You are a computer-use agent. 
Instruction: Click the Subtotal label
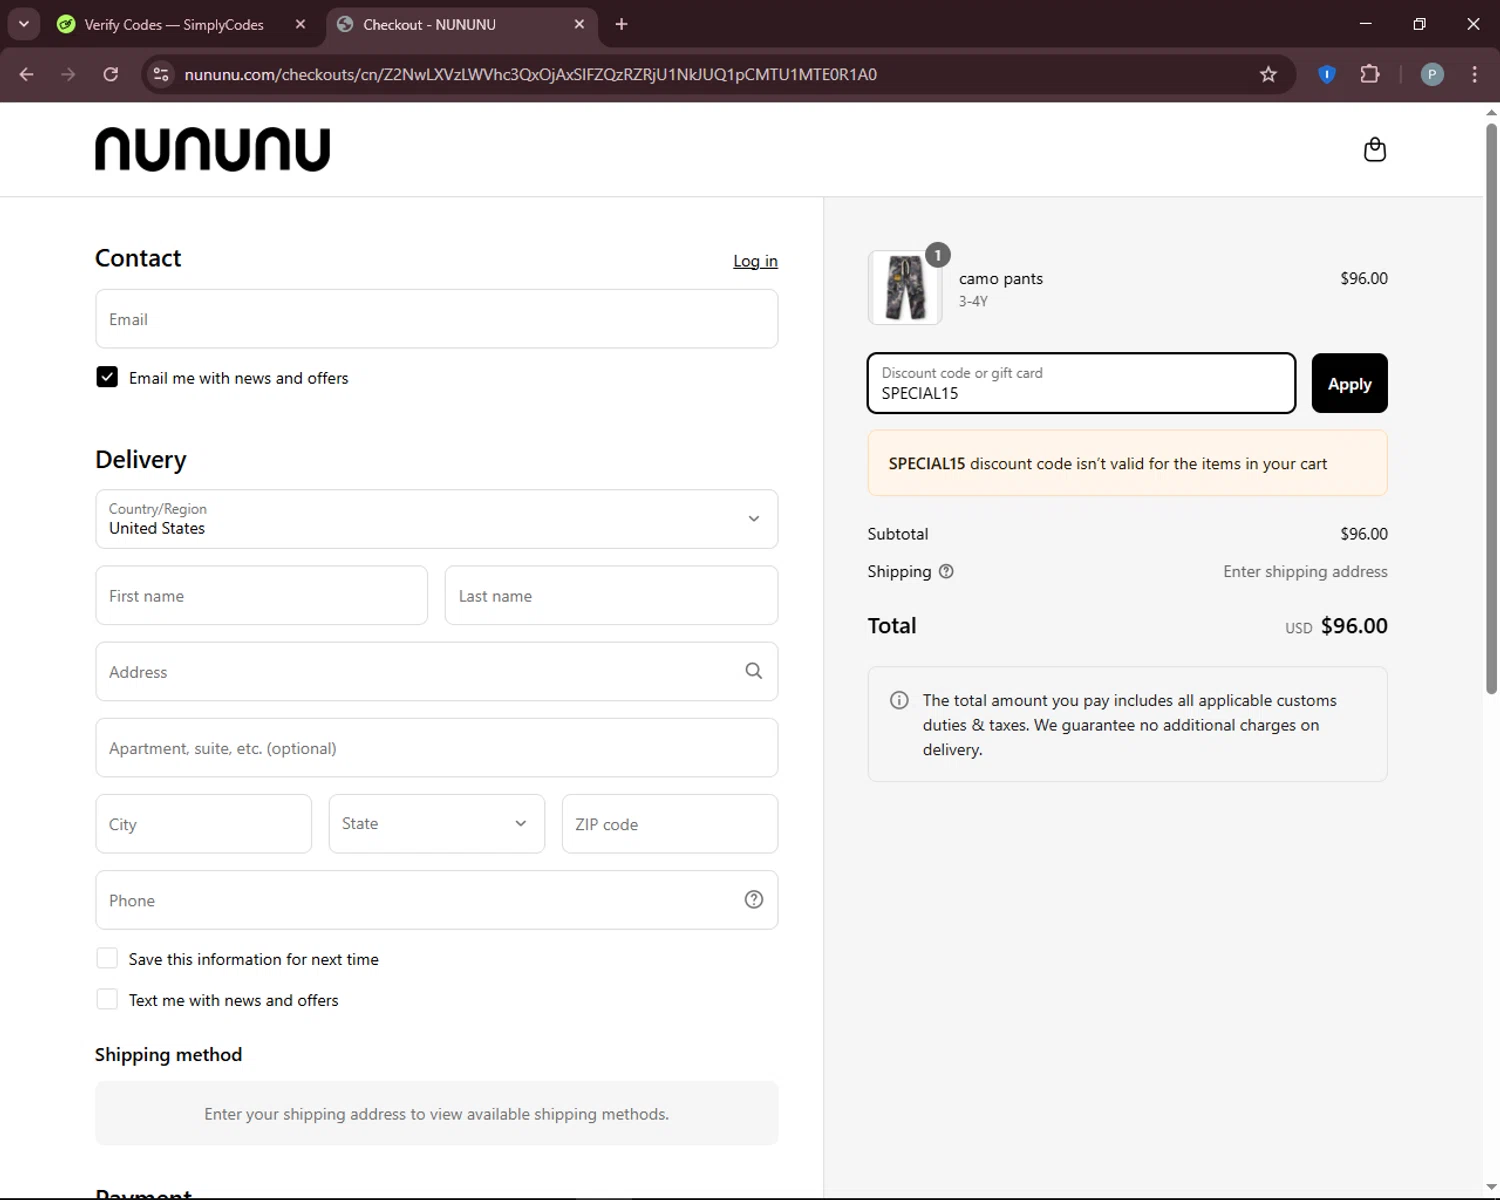pyautogui.click(x=898, y=534)
